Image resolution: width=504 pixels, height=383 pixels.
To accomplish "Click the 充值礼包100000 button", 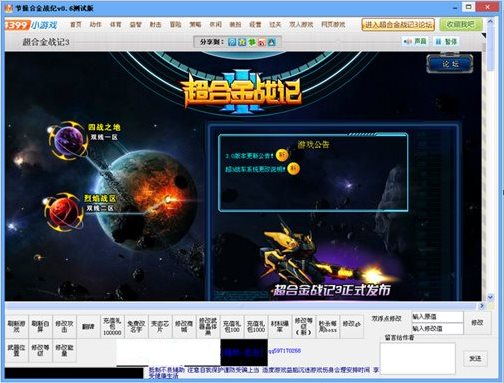I will 112,327.
